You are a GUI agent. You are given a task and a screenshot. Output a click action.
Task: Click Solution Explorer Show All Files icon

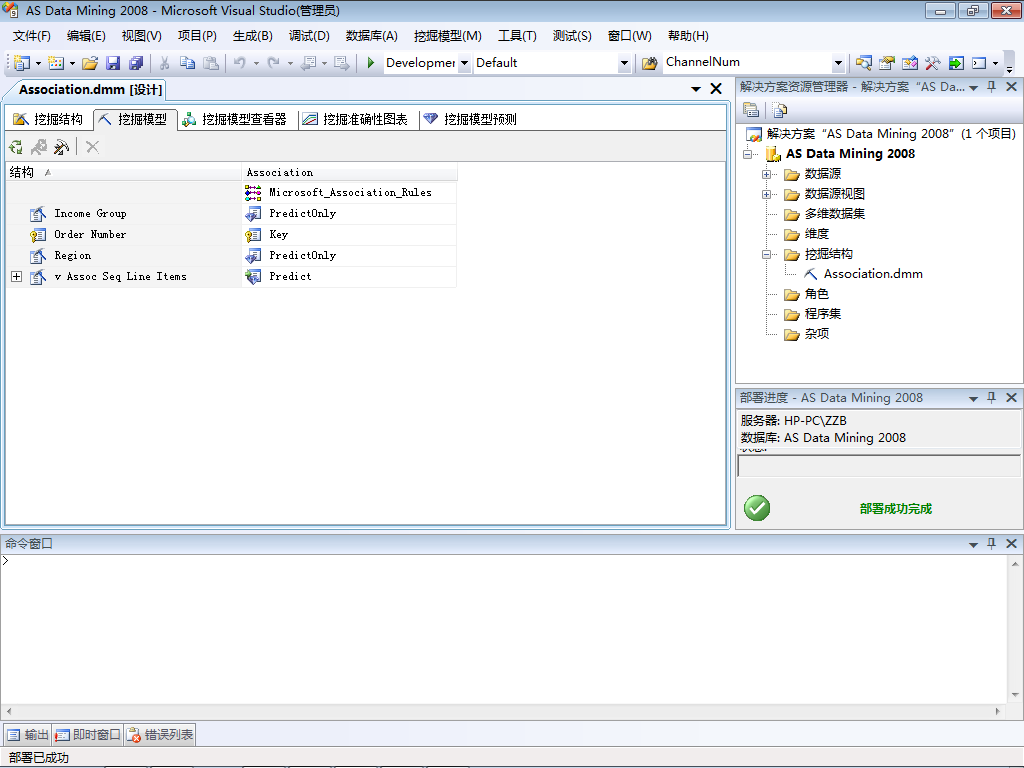(779, 110)
